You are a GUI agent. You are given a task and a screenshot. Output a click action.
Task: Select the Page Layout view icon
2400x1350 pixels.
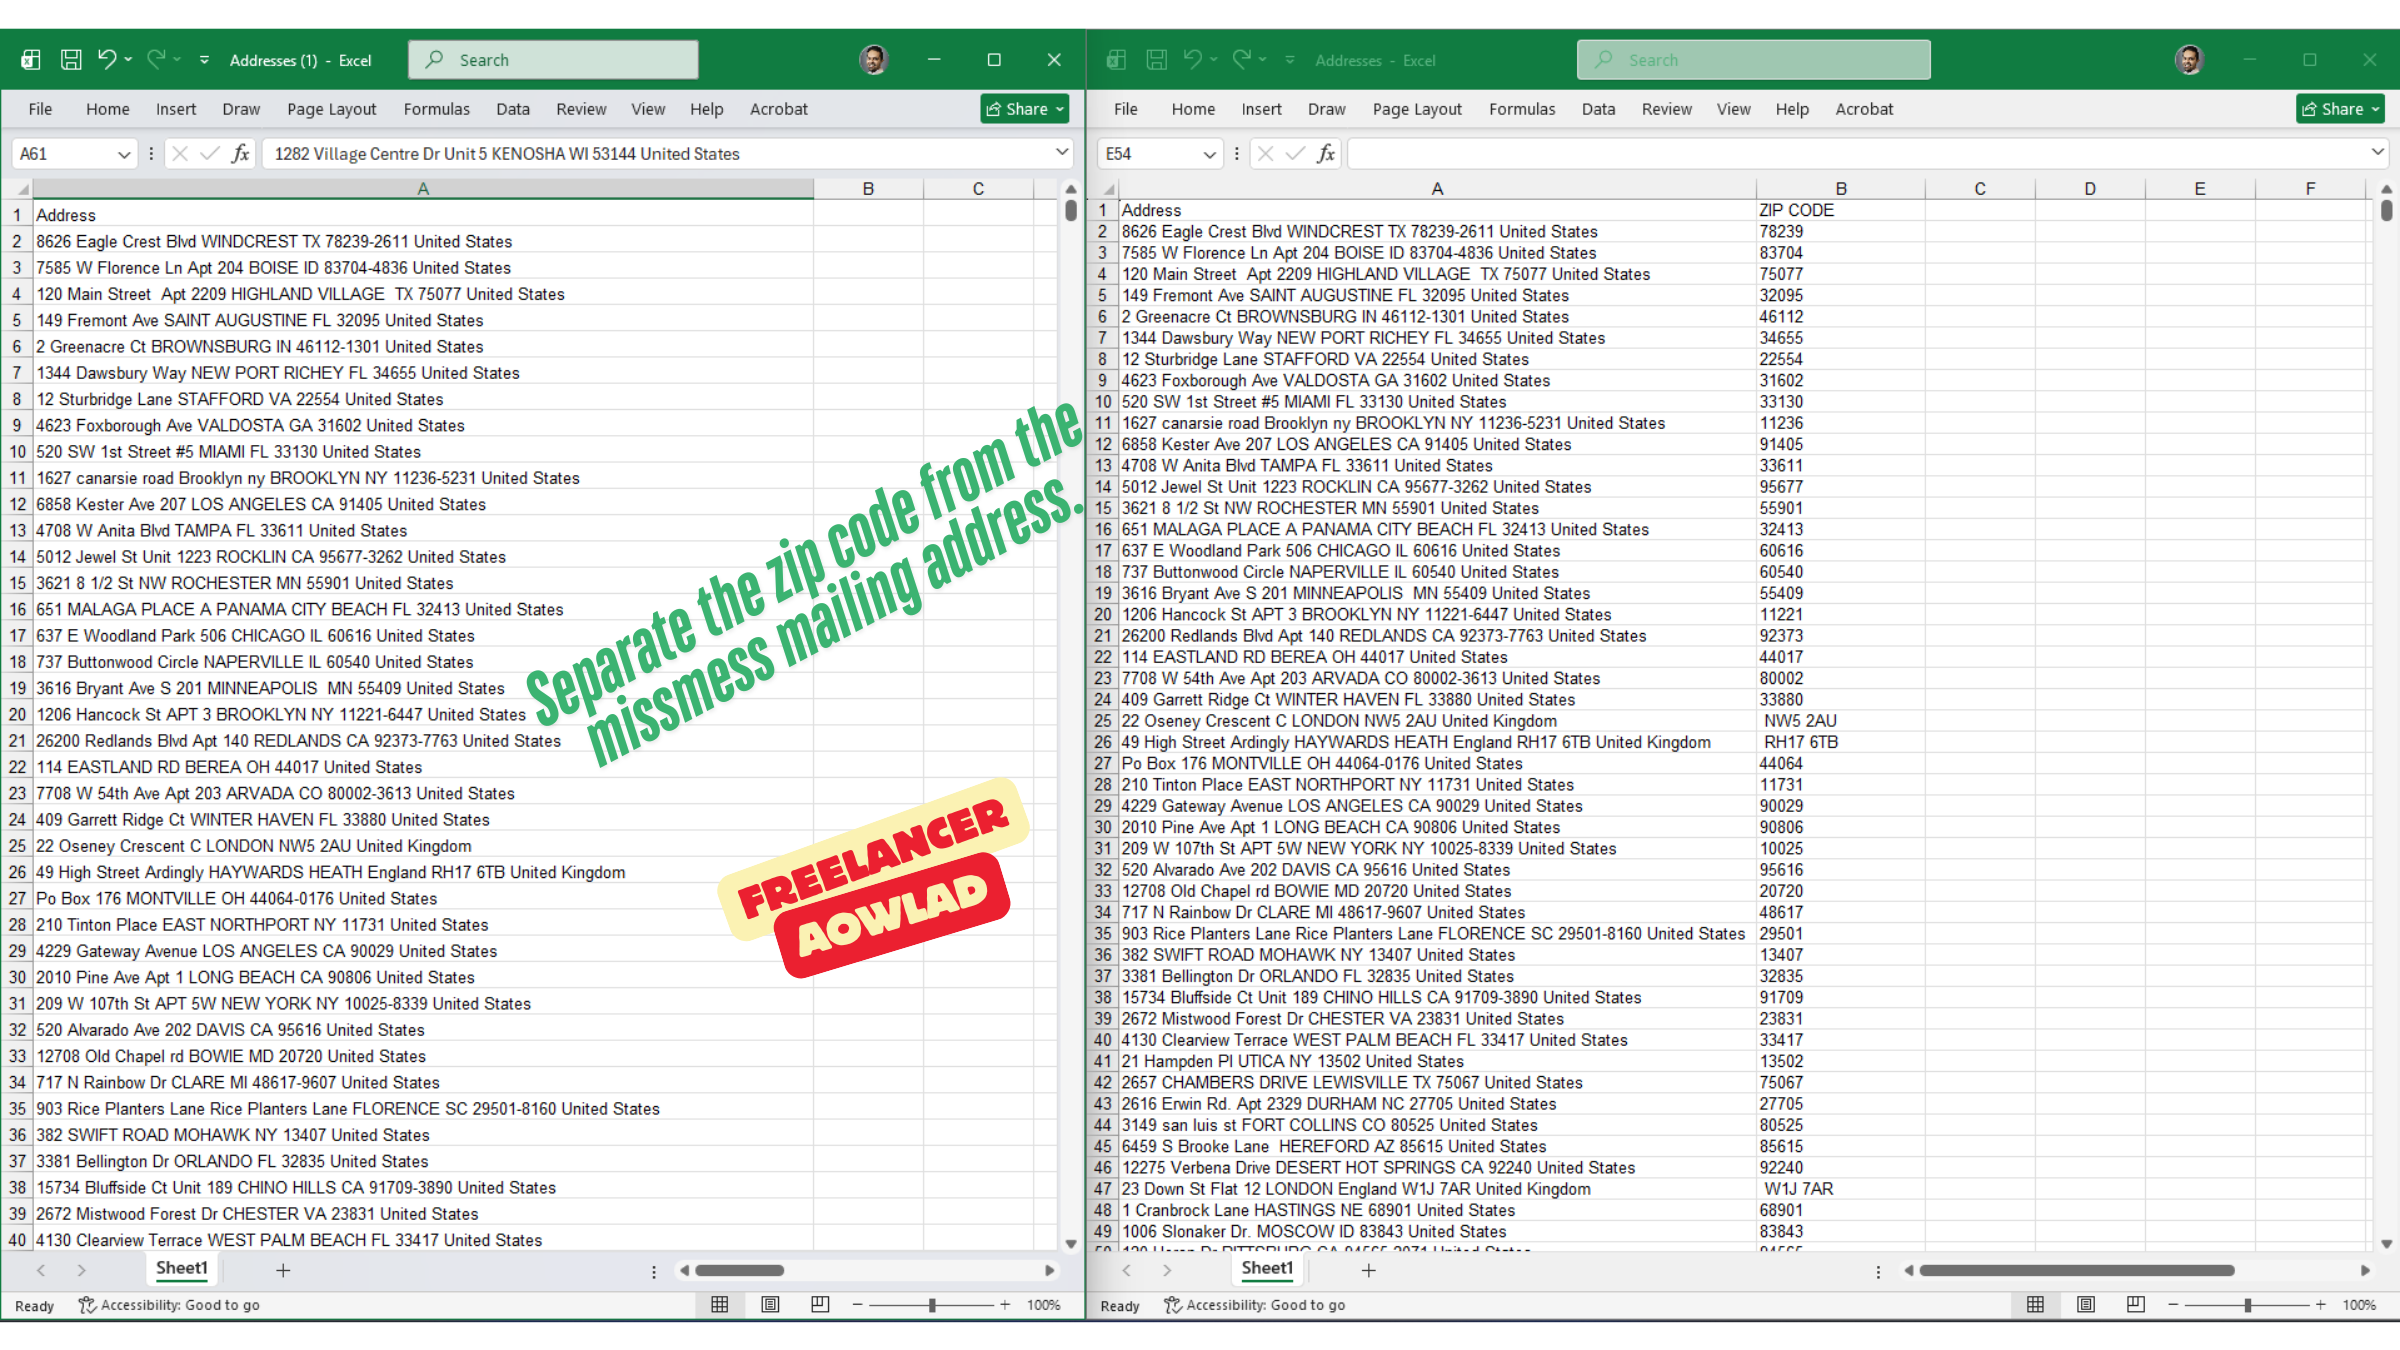coord(769,1304)
